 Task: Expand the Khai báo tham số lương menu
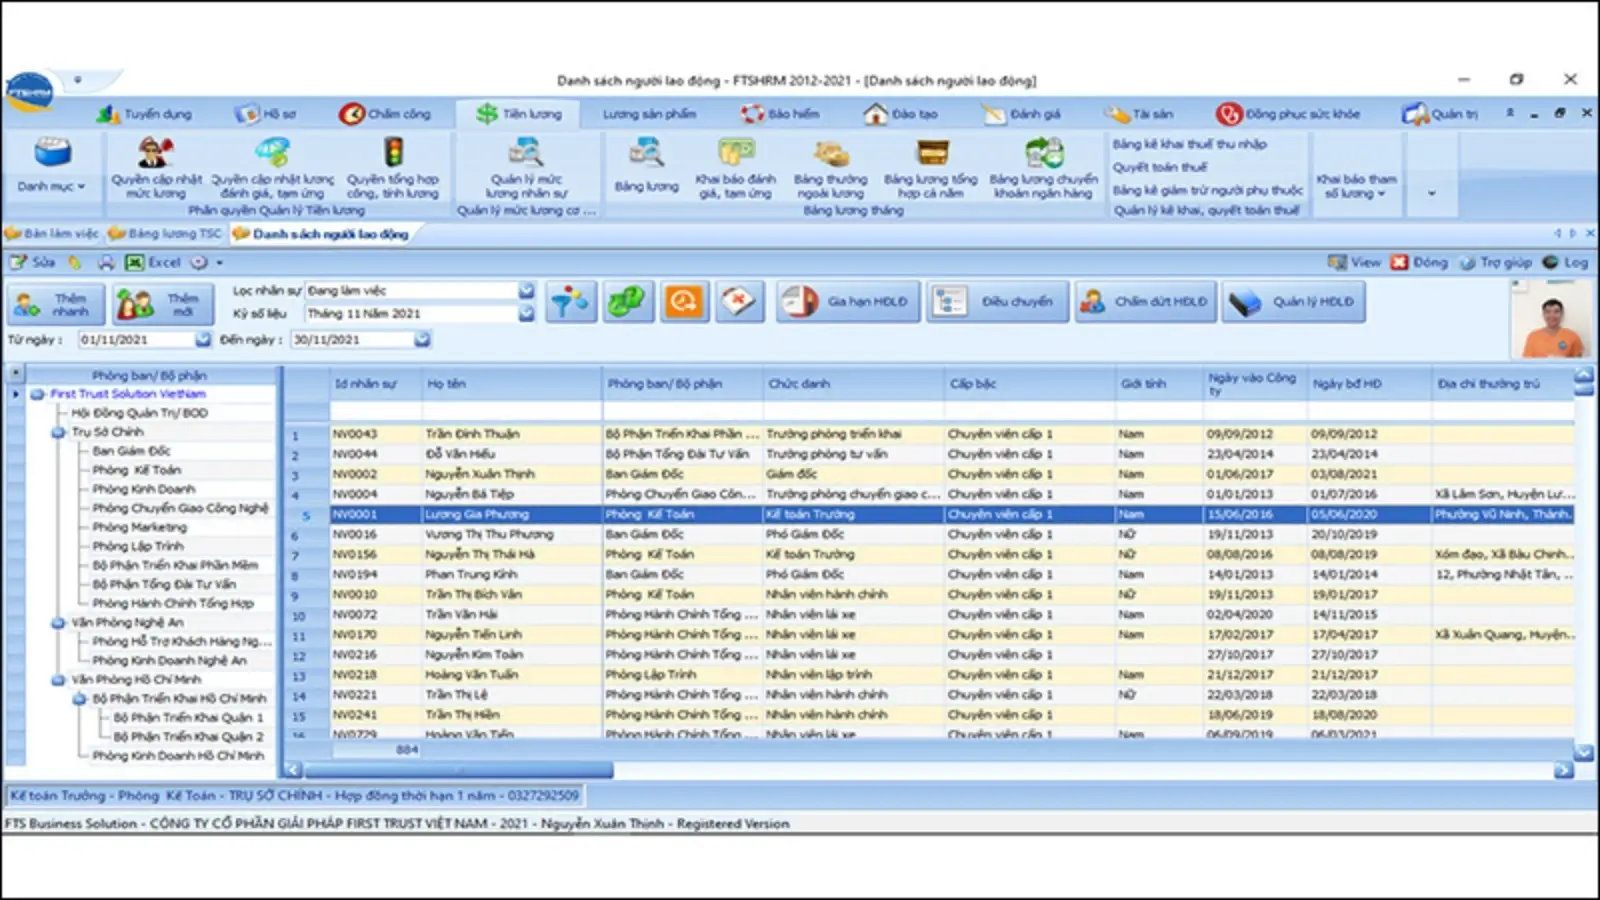point(1356,186)
